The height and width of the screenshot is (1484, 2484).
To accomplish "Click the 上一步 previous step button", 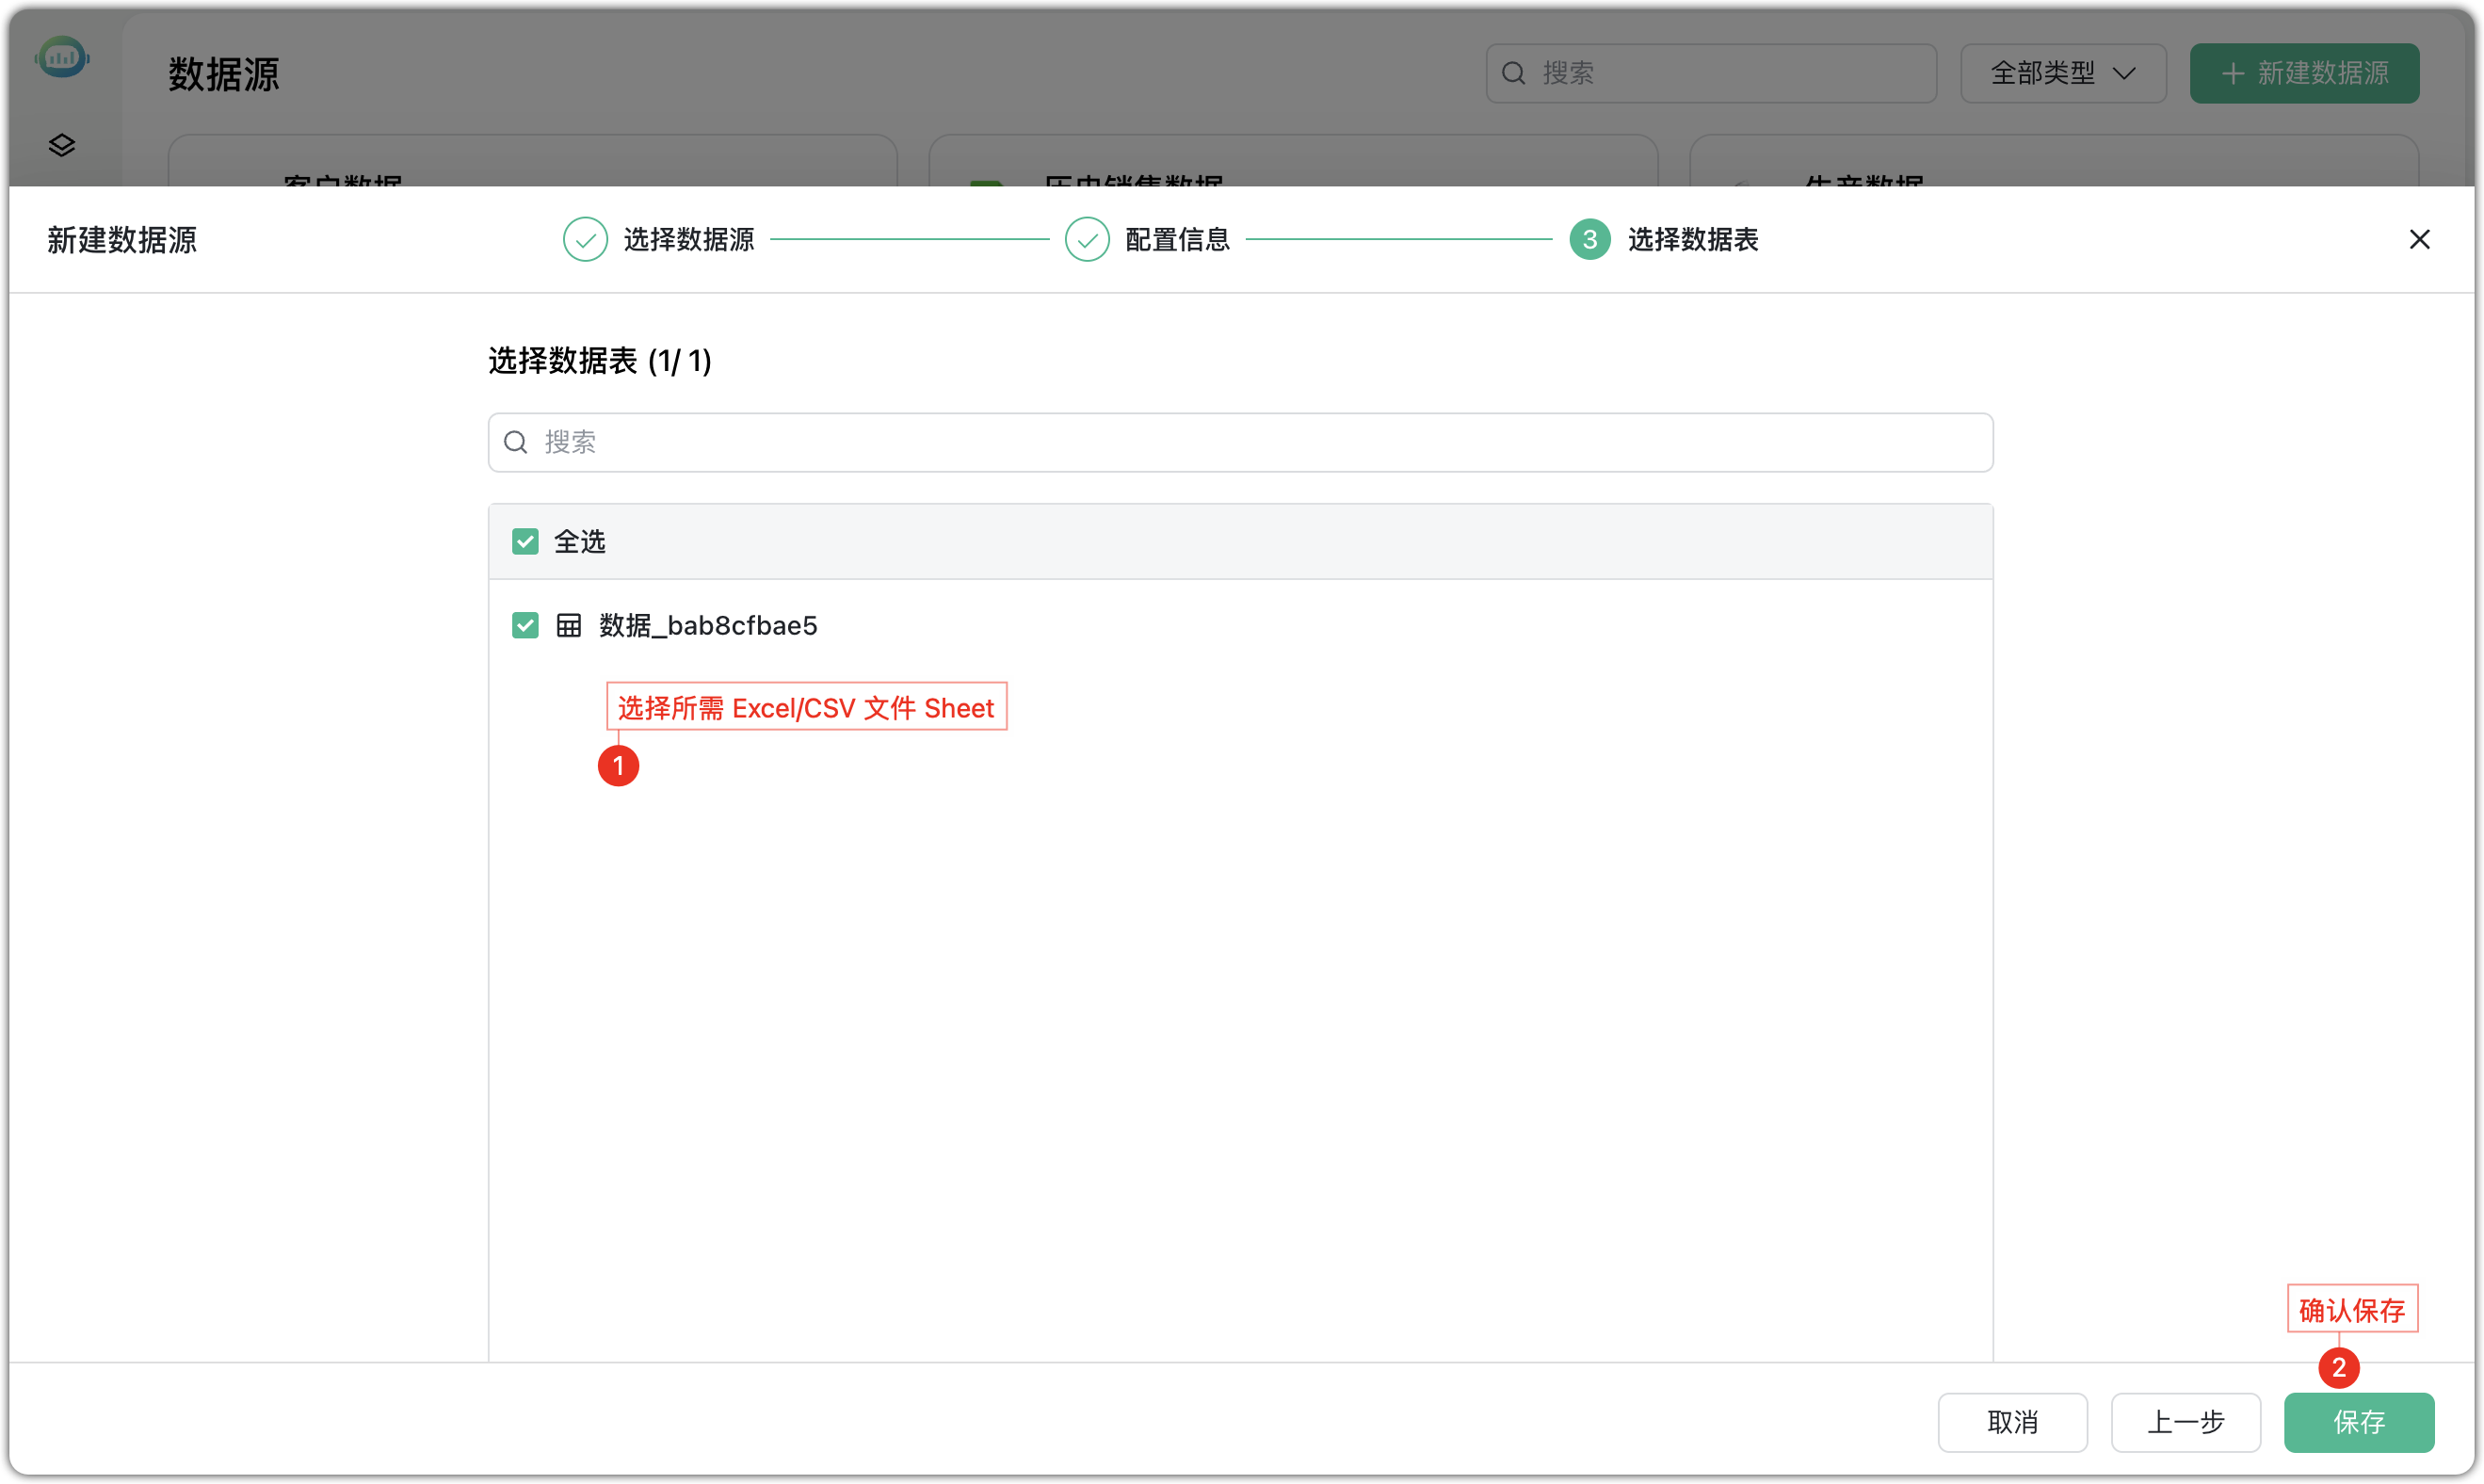I will [x=2185, y=1422].
